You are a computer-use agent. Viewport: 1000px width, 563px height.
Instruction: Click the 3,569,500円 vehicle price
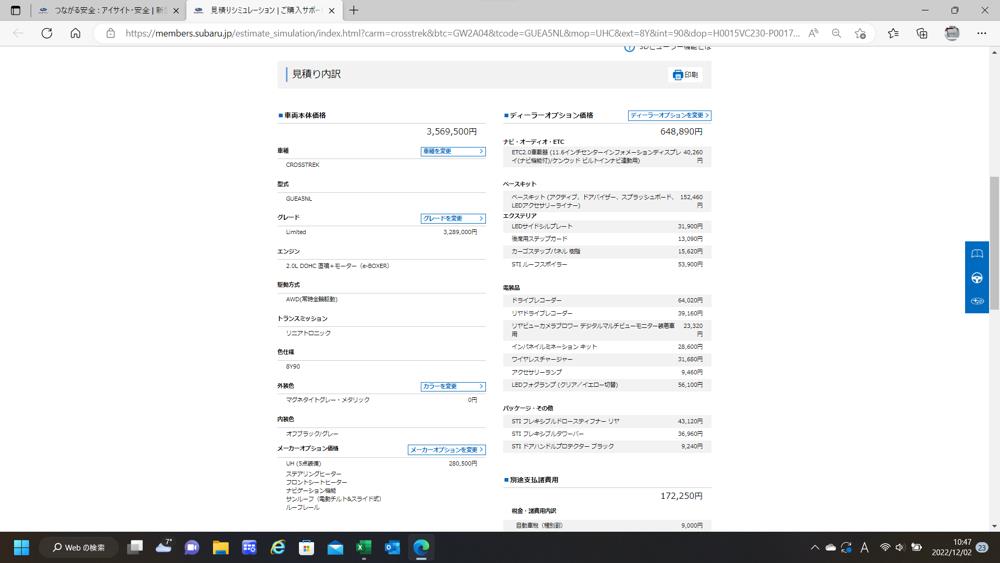tap(452, 131)
